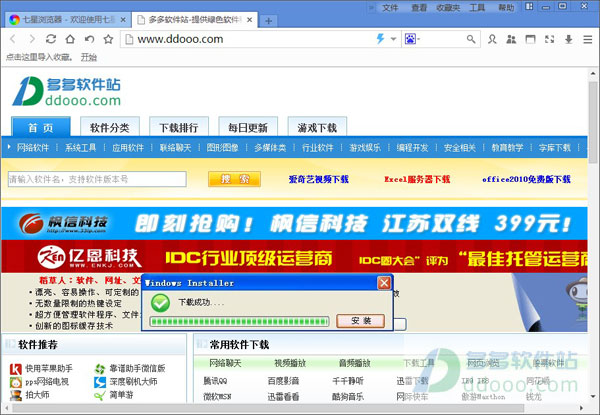
Task: Close the 多多软件站 tab
Action: (249, 20)
